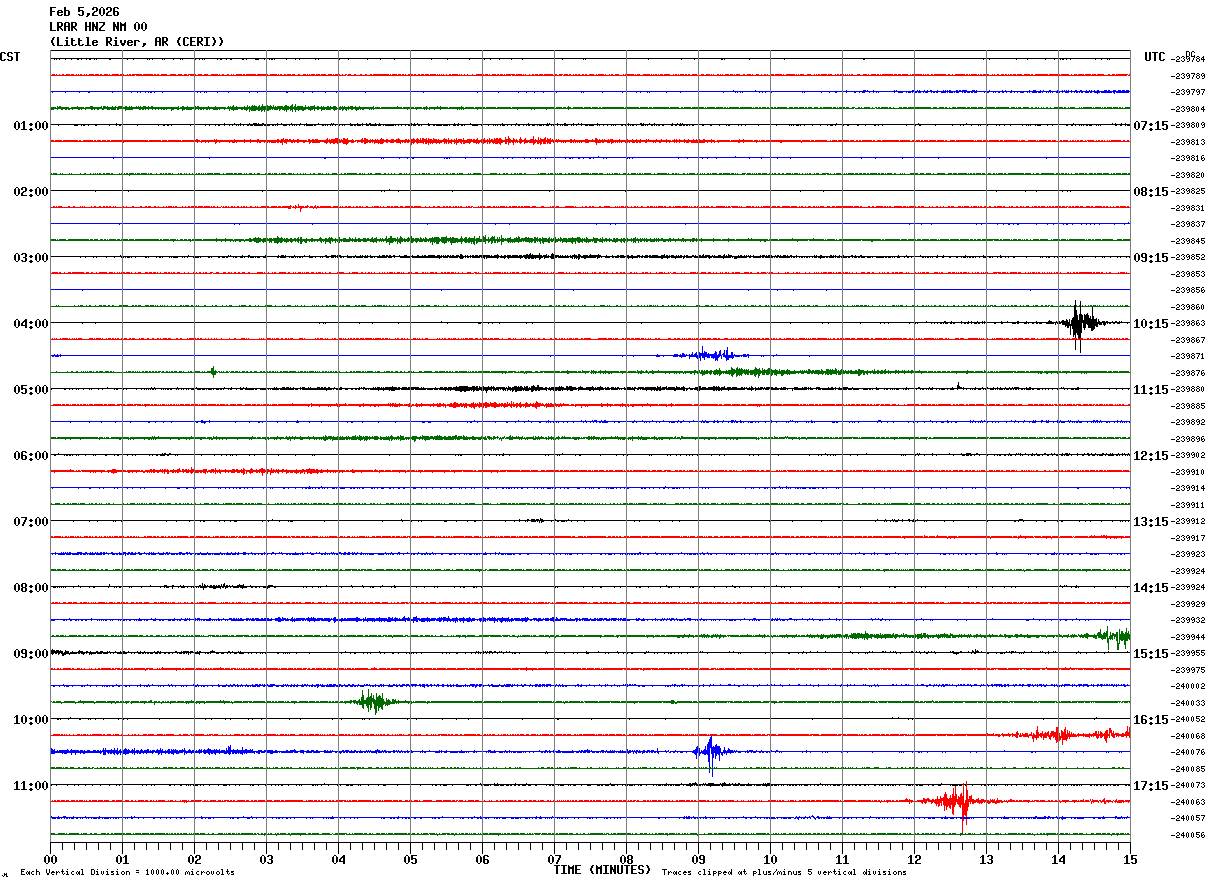Click minute 12 on the time axis

[x=914, y=859]
